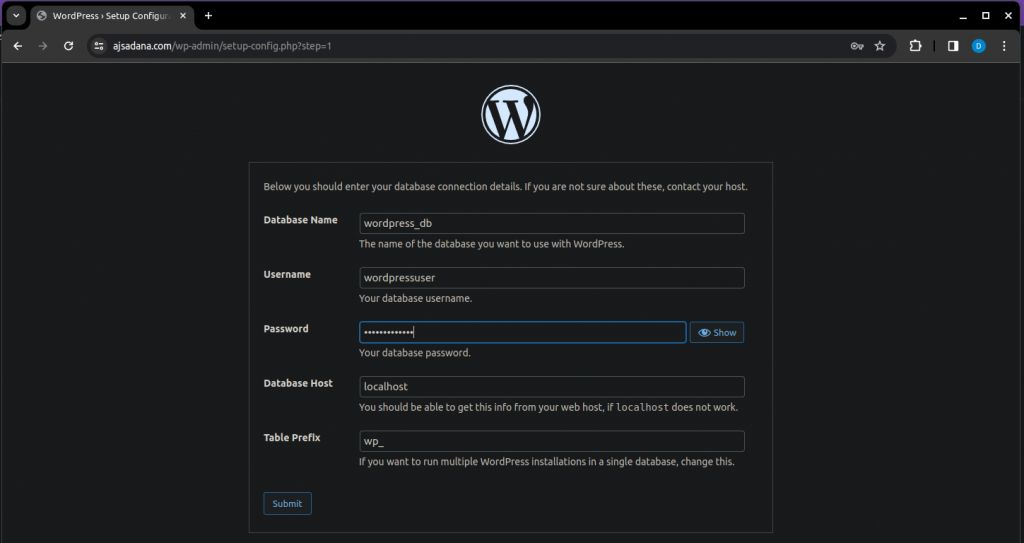Click the Username input field
Image resolution: width=1024 pixels, height=543 pixels.
tap(552, 278)
